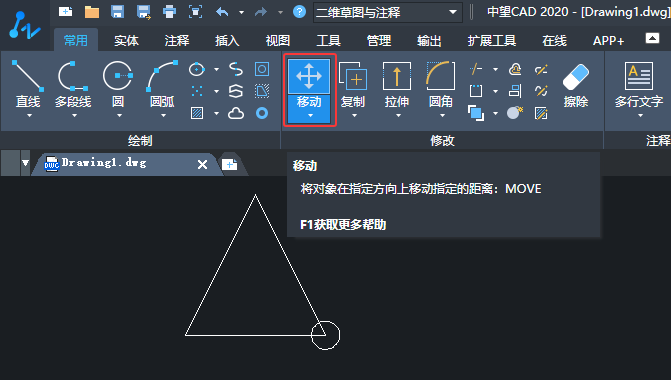Screen dimensions: 671x380
Task: Collapse the ribbon with the up-arrow button
Action: click(652, 38)
